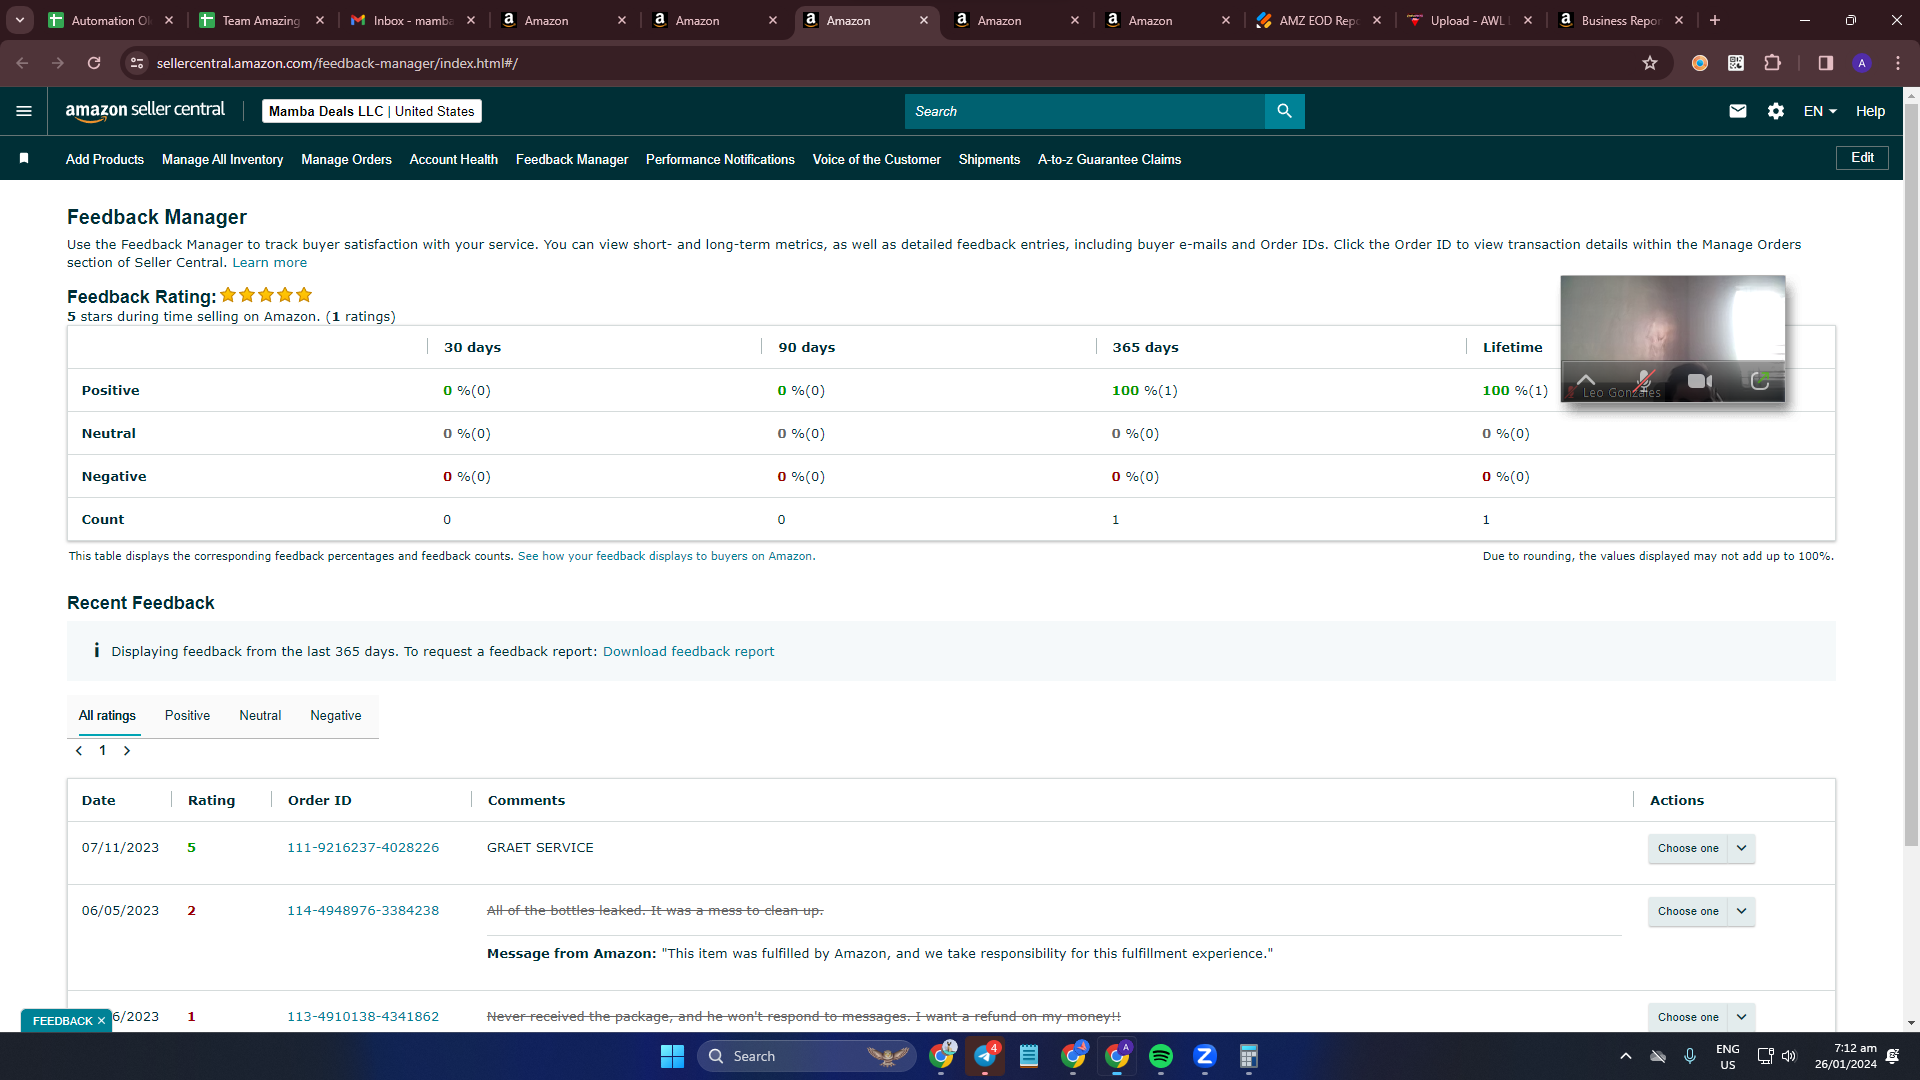Open the mail messages icon

point(1738,111)
